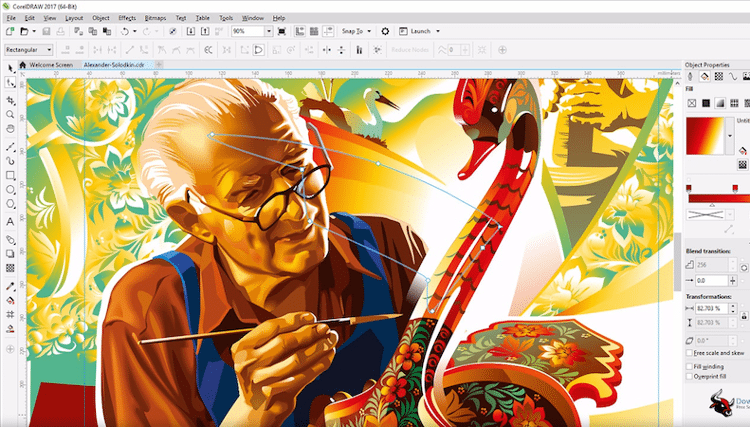Select the Pick tool in toolbox
The image size is (750, 427).
pos(11,68)
